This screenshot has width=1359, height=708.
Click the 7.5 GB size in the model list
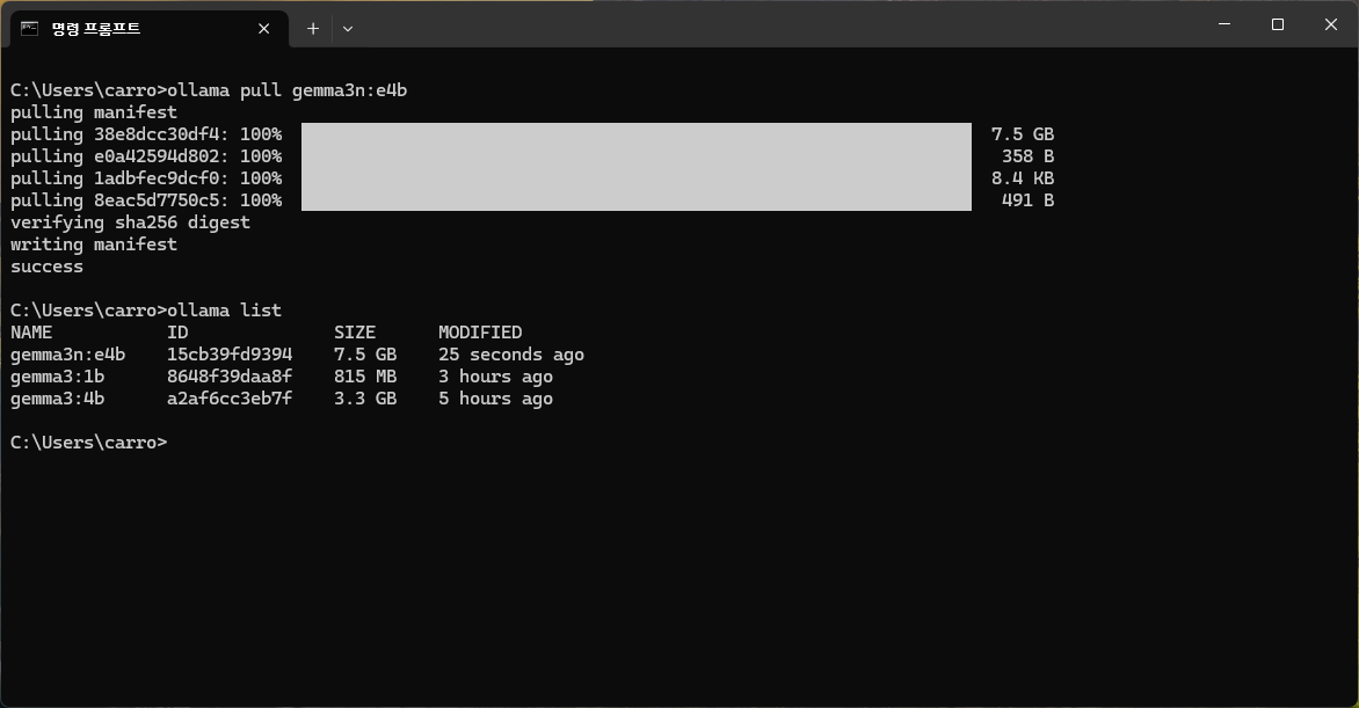365,354
